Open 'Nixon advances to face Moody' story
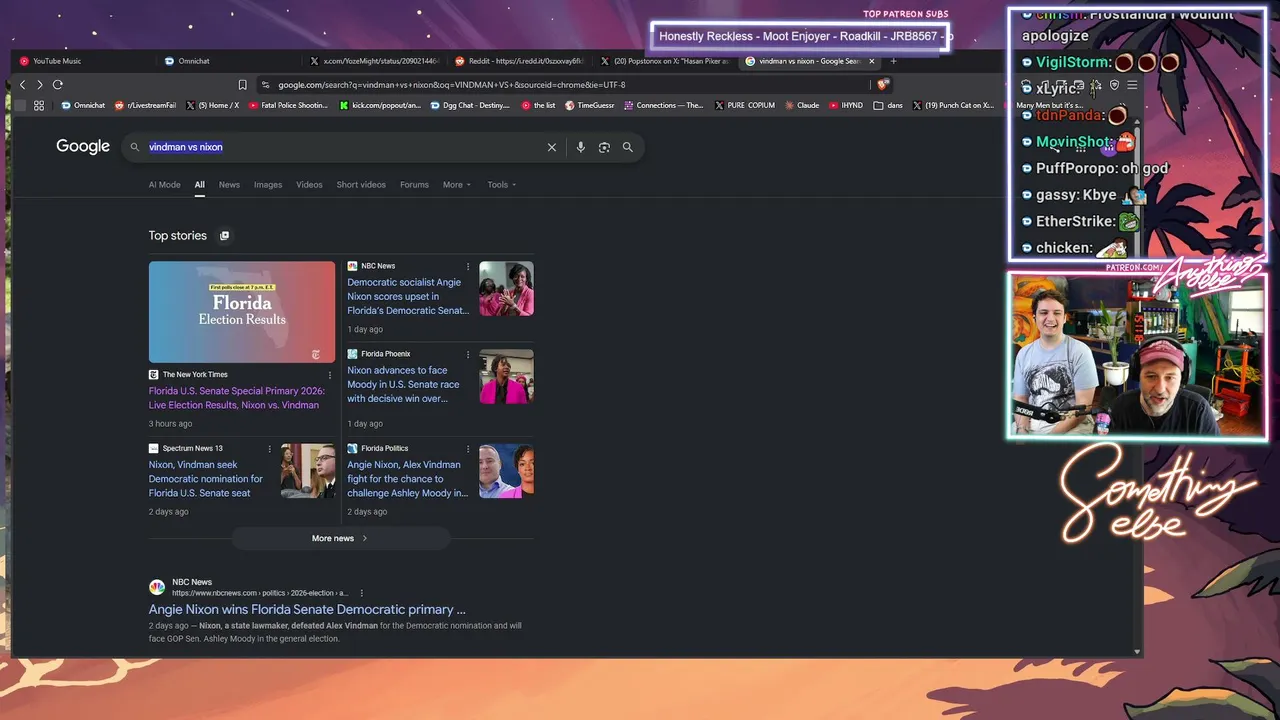The image size is (1280, 720). [x=404, y=384]
